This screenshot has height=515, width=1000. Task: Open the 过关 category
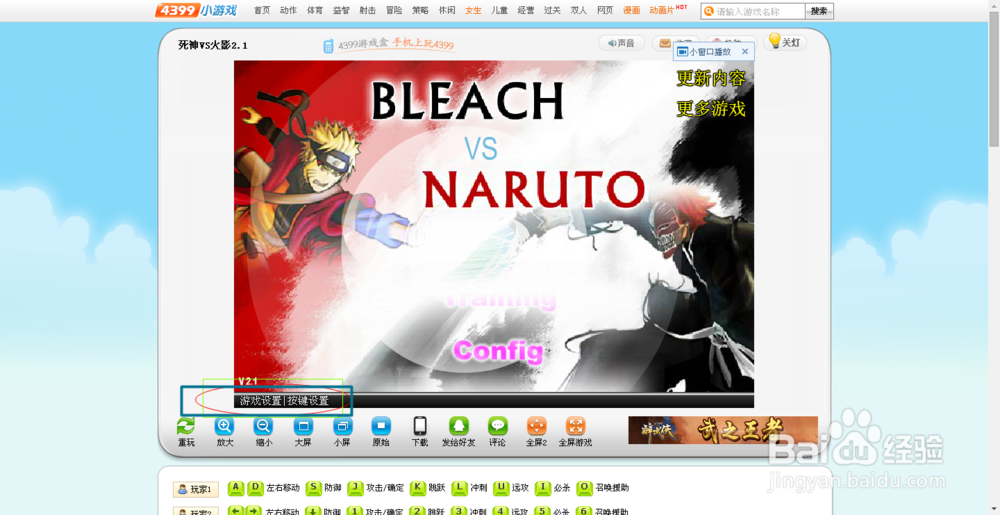552,10
